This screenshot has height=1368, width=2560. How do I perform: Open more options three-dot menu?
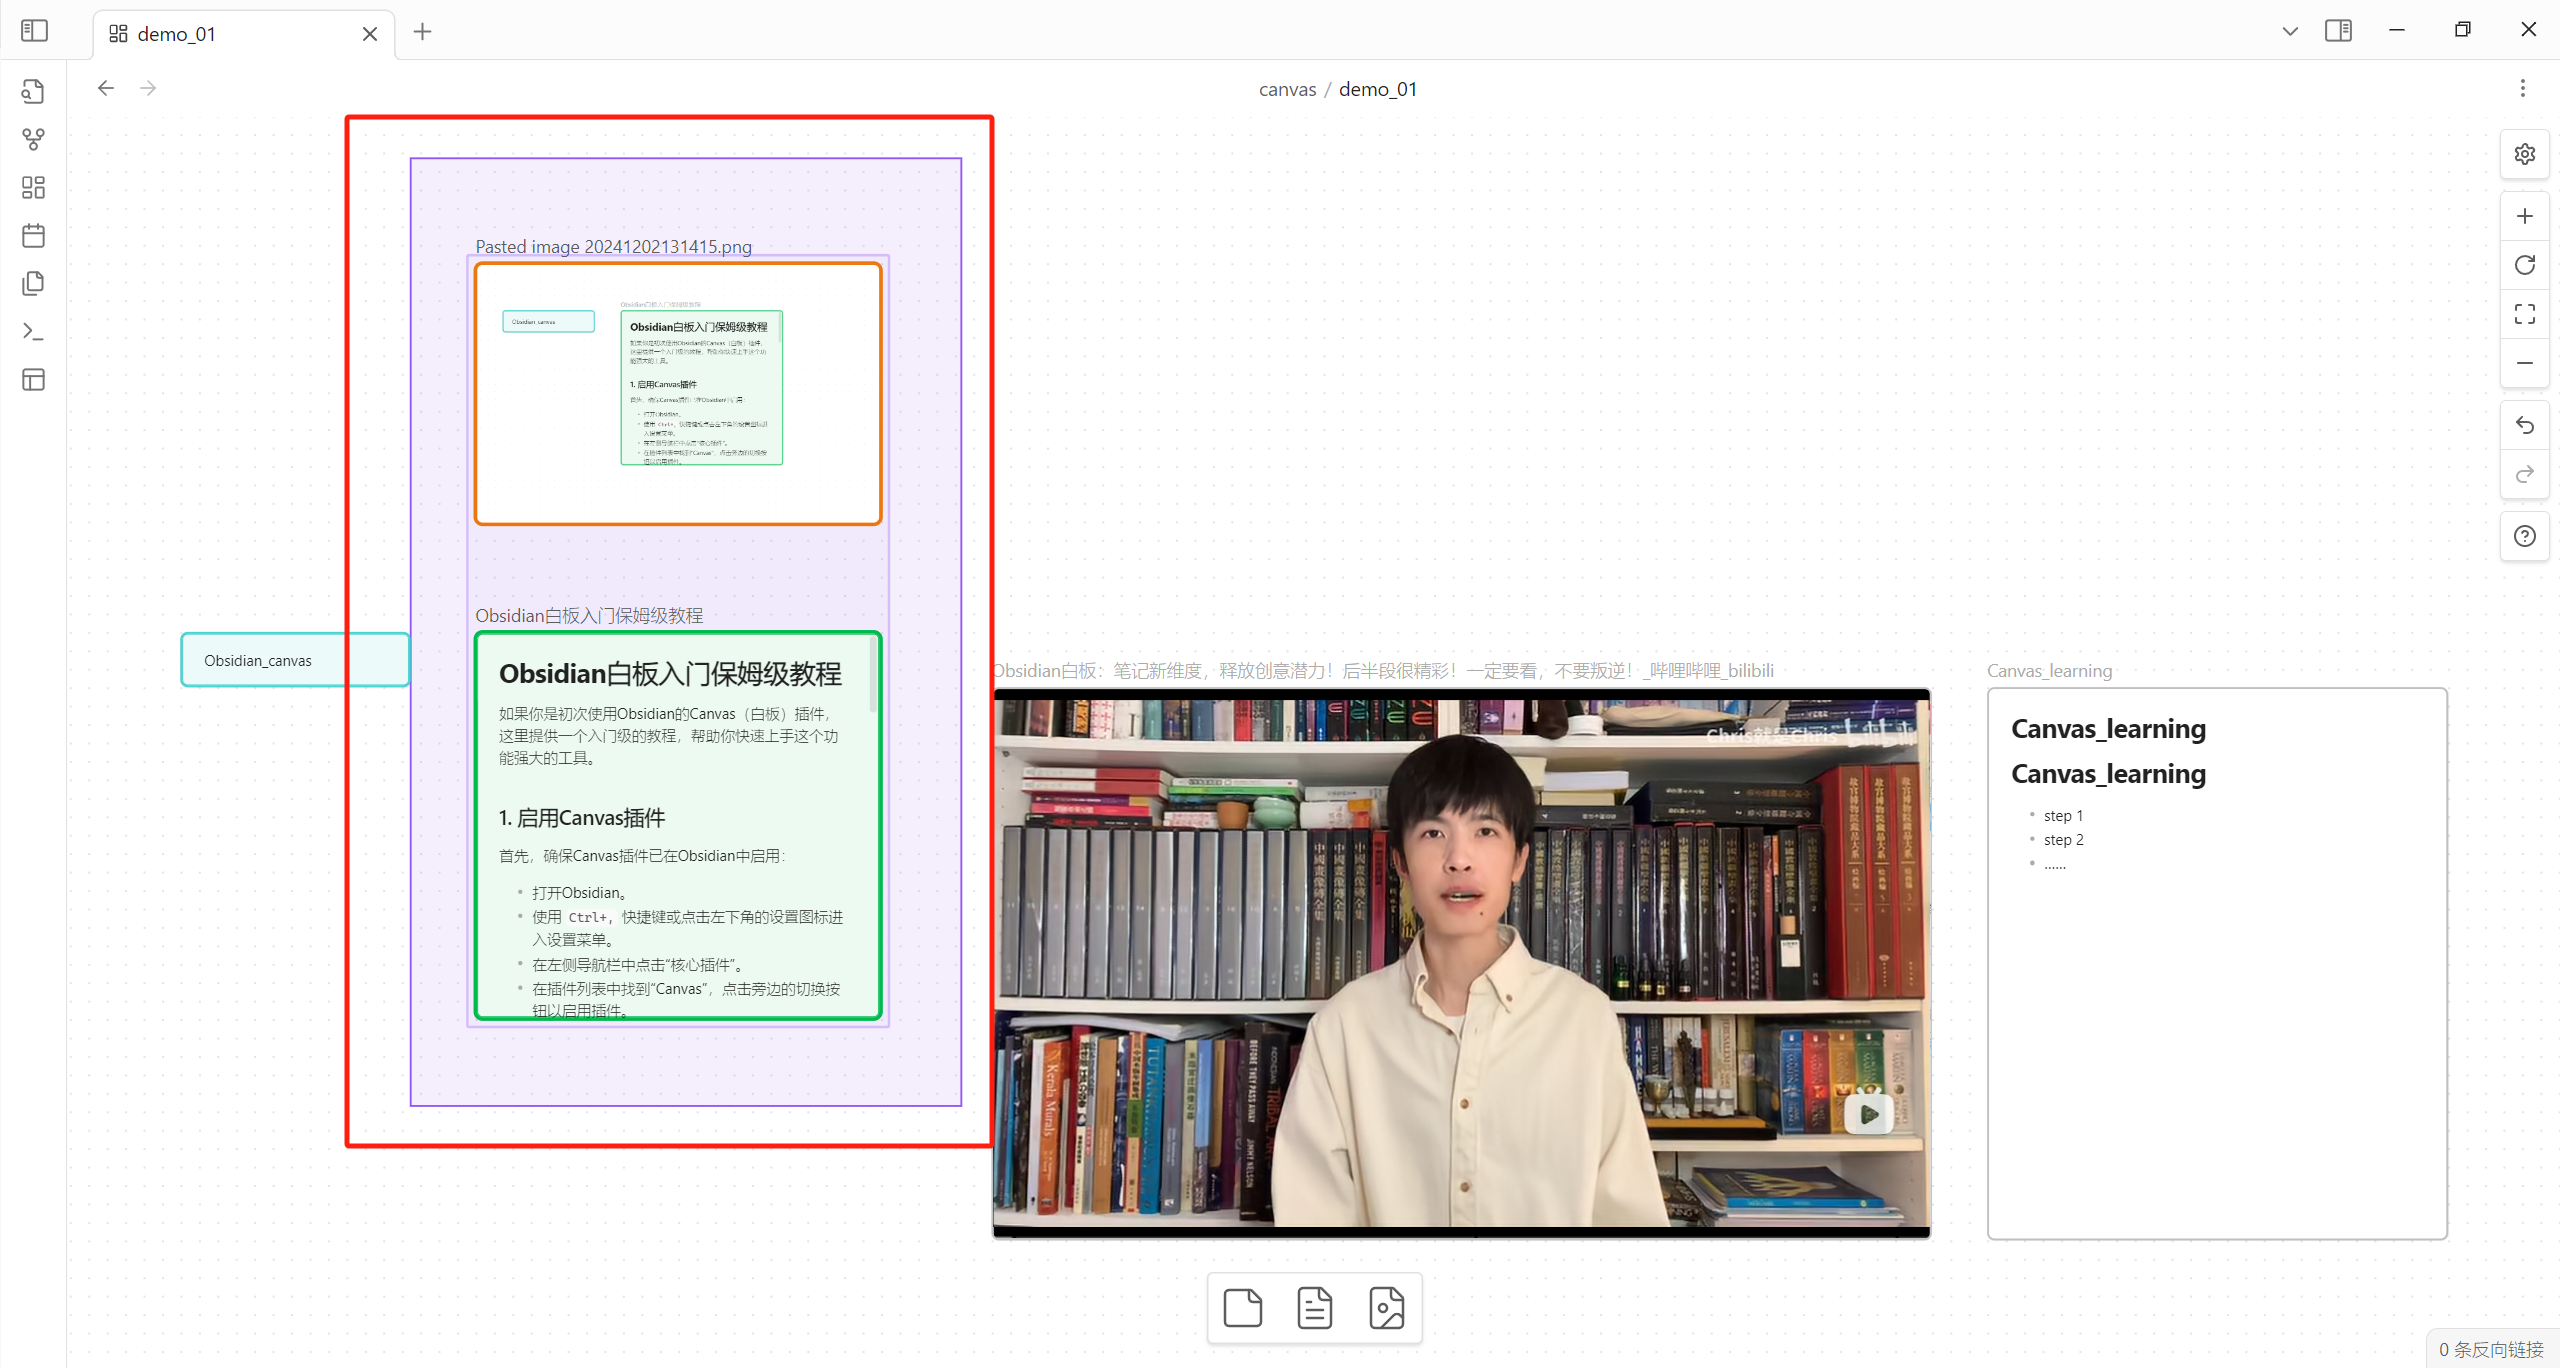(2522, 88)
